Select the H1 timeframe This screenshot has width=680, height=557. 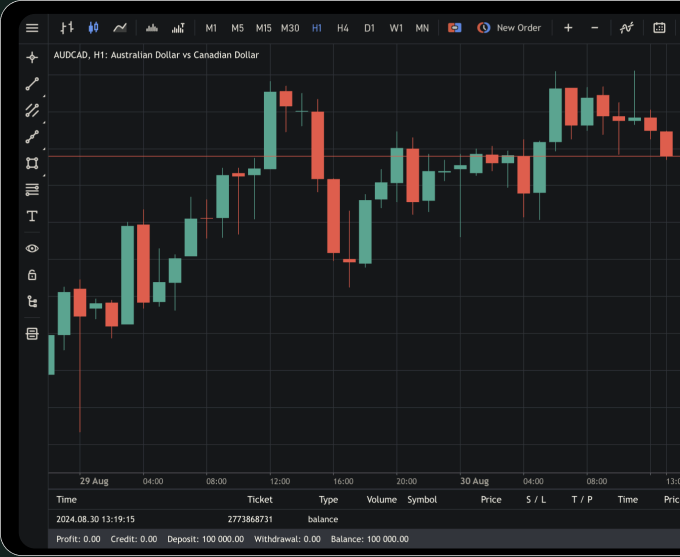pyautogui.click(x=317, y=28)
